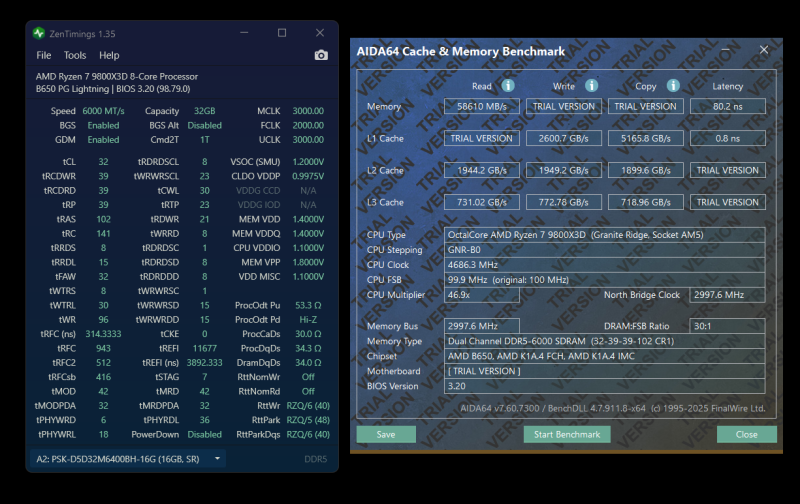
Task: Click the L1 Cache Copy 5165.8 GB/s field
Action: coord(645,138)
